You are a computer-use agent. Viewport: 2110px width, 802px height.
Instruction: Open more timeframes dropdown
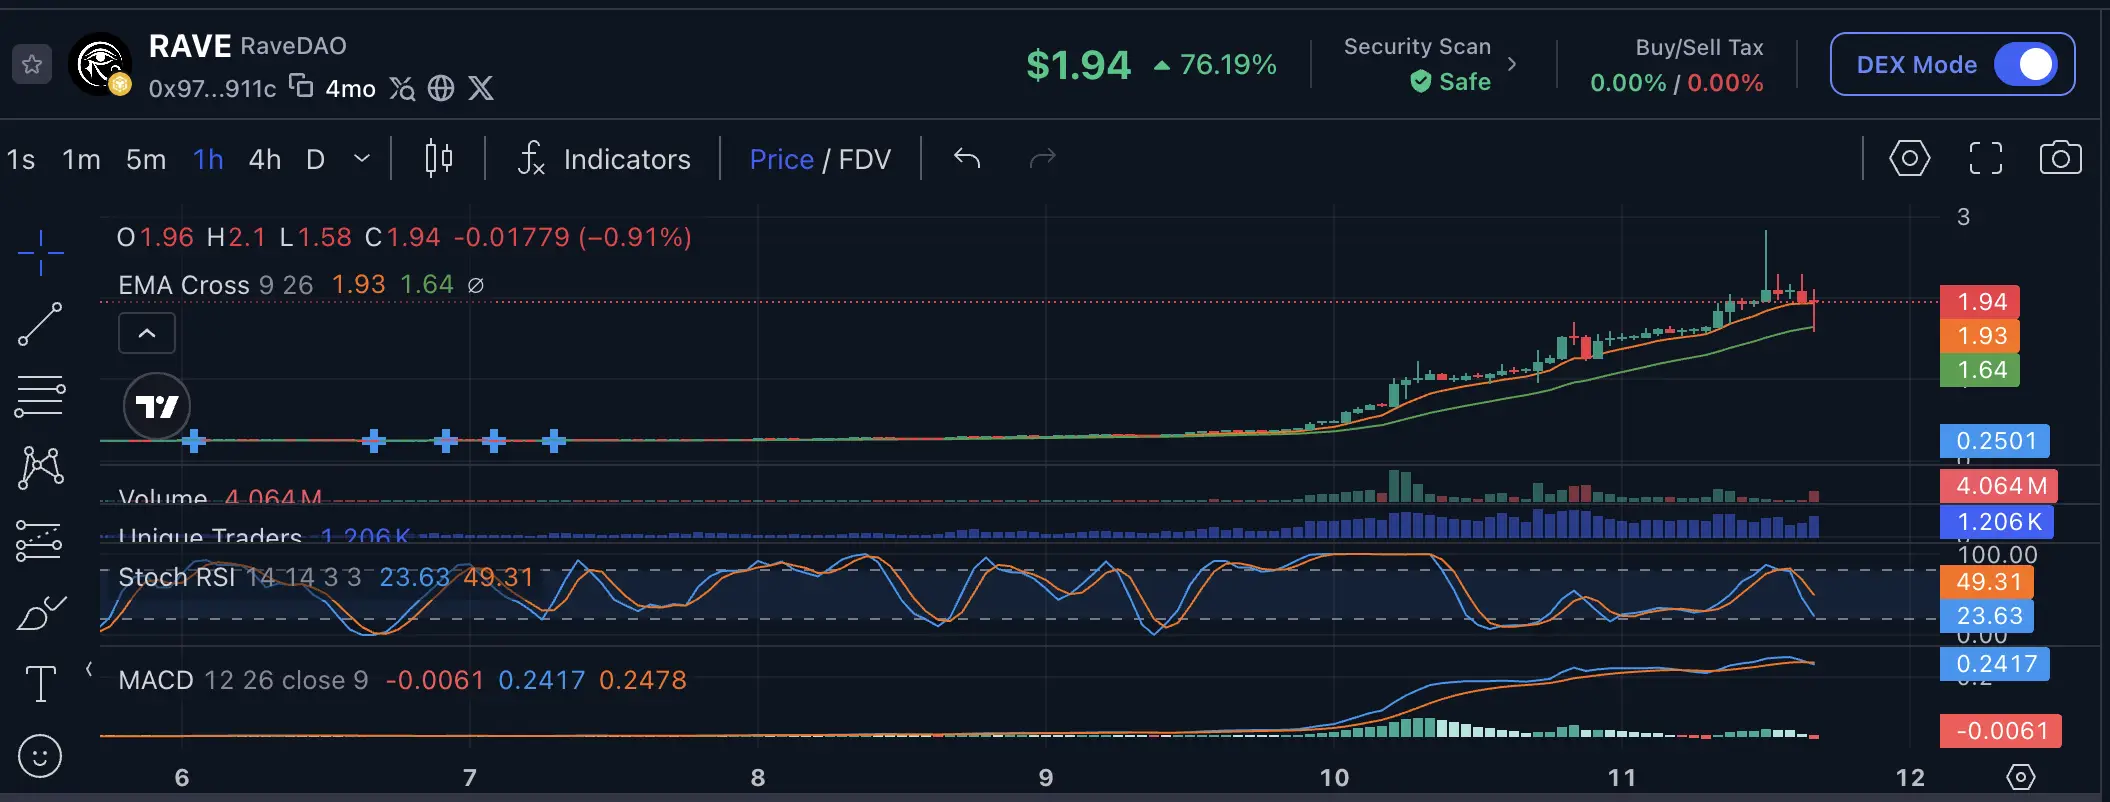(362, 159)
